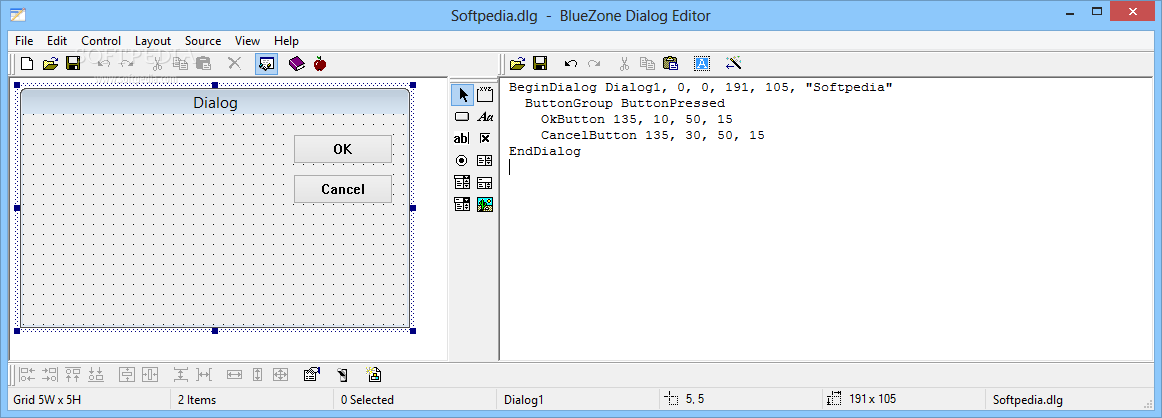Click Select All icon in source toolbar

point(701,64)
